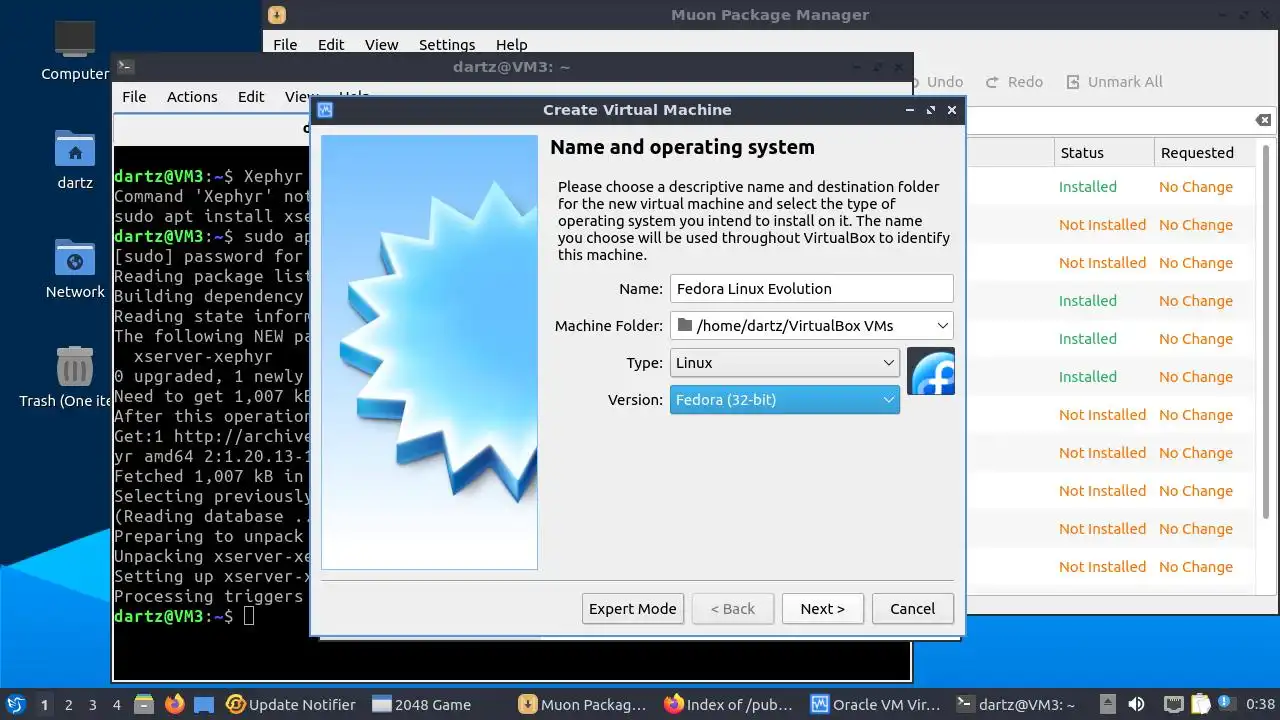Switch to Firefox 'Index of /pub' taskbar entry
The image size is (1280, 720).
728,704
